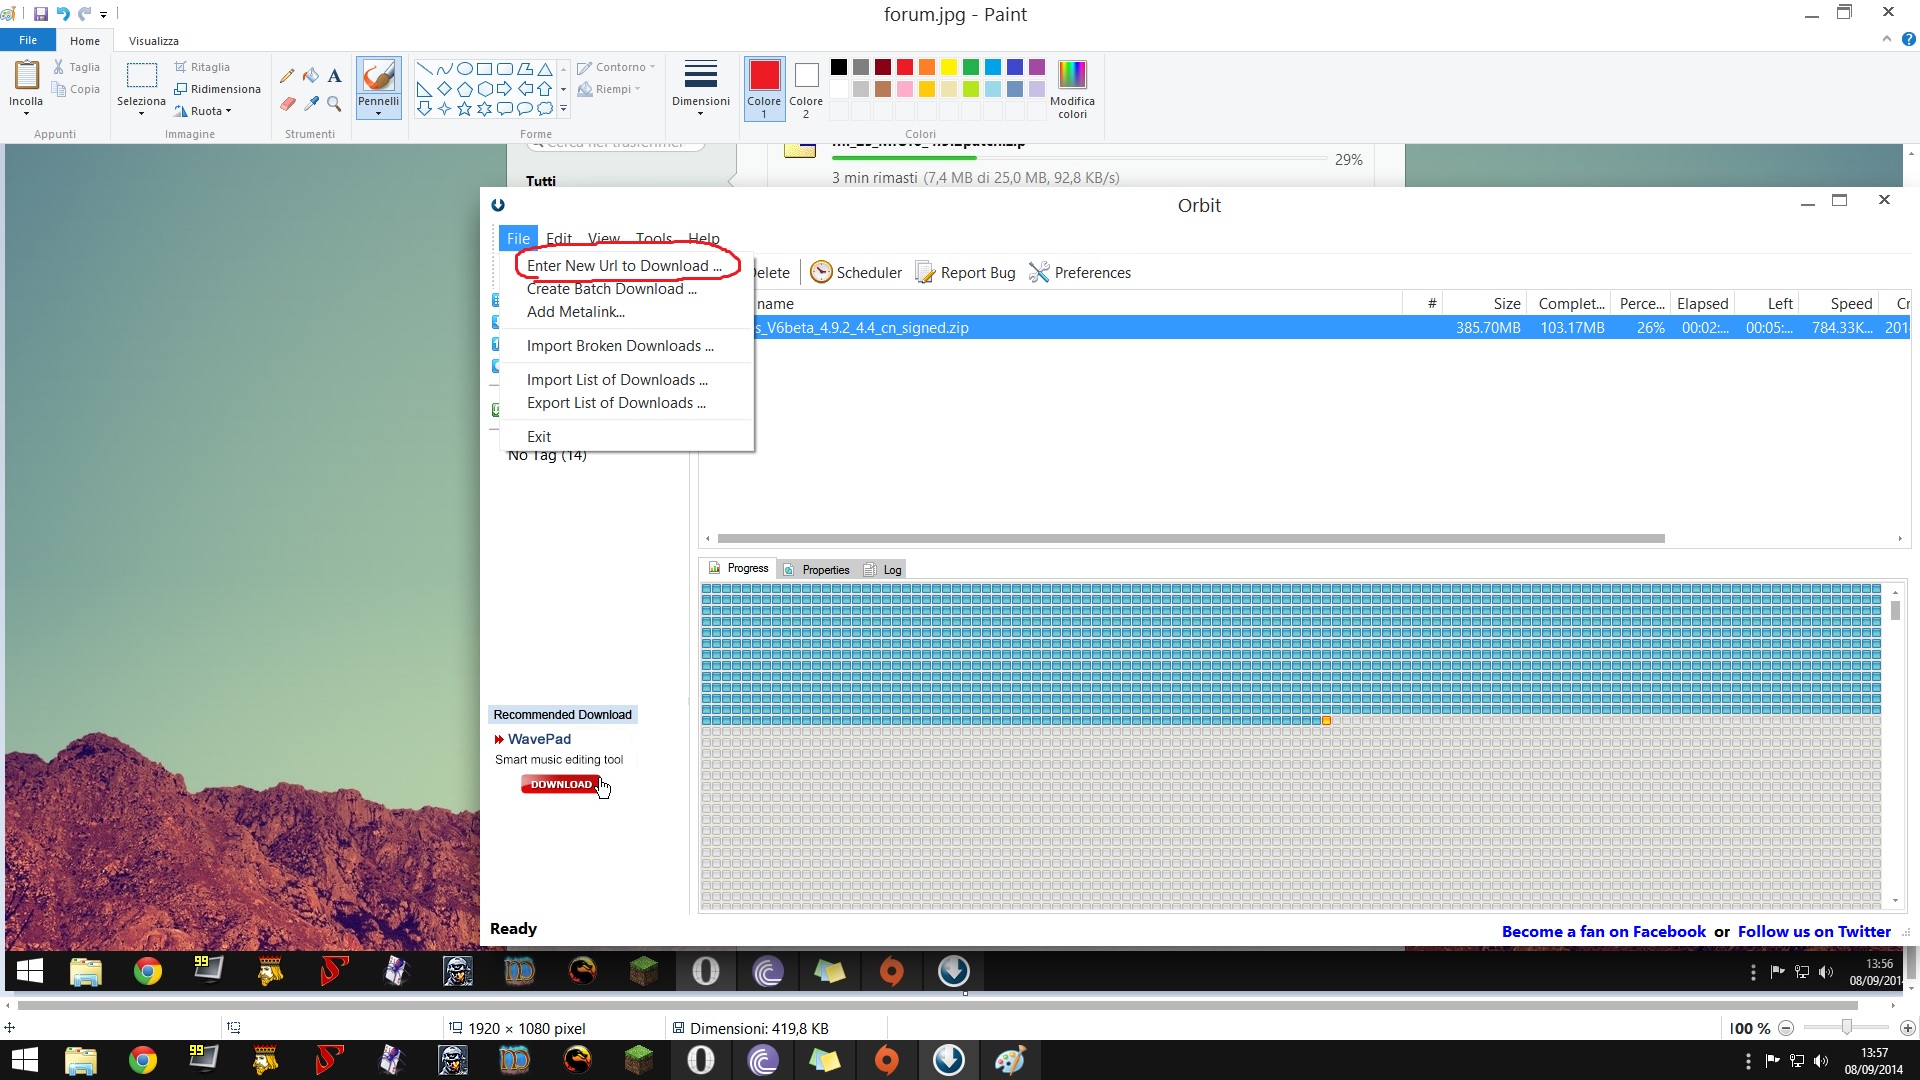Switch to the Visualizza ribbon tab
The image size is (1920, 1080).
point(153,41)
